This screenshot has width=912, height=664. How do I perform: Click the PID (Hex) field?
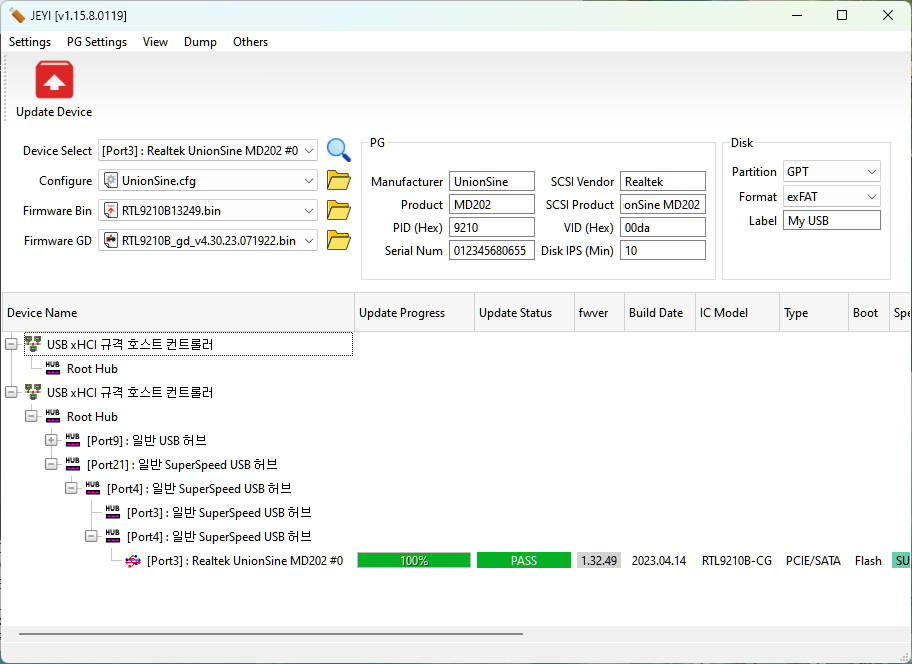[x=491, y=227]
